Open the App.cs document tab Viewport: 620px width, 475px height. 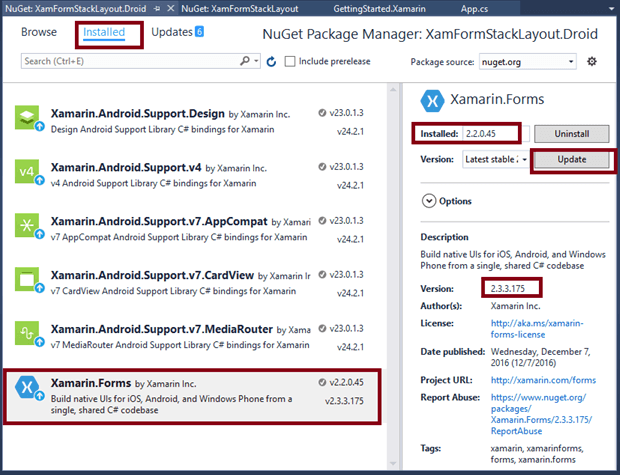[x=474, y=9]
